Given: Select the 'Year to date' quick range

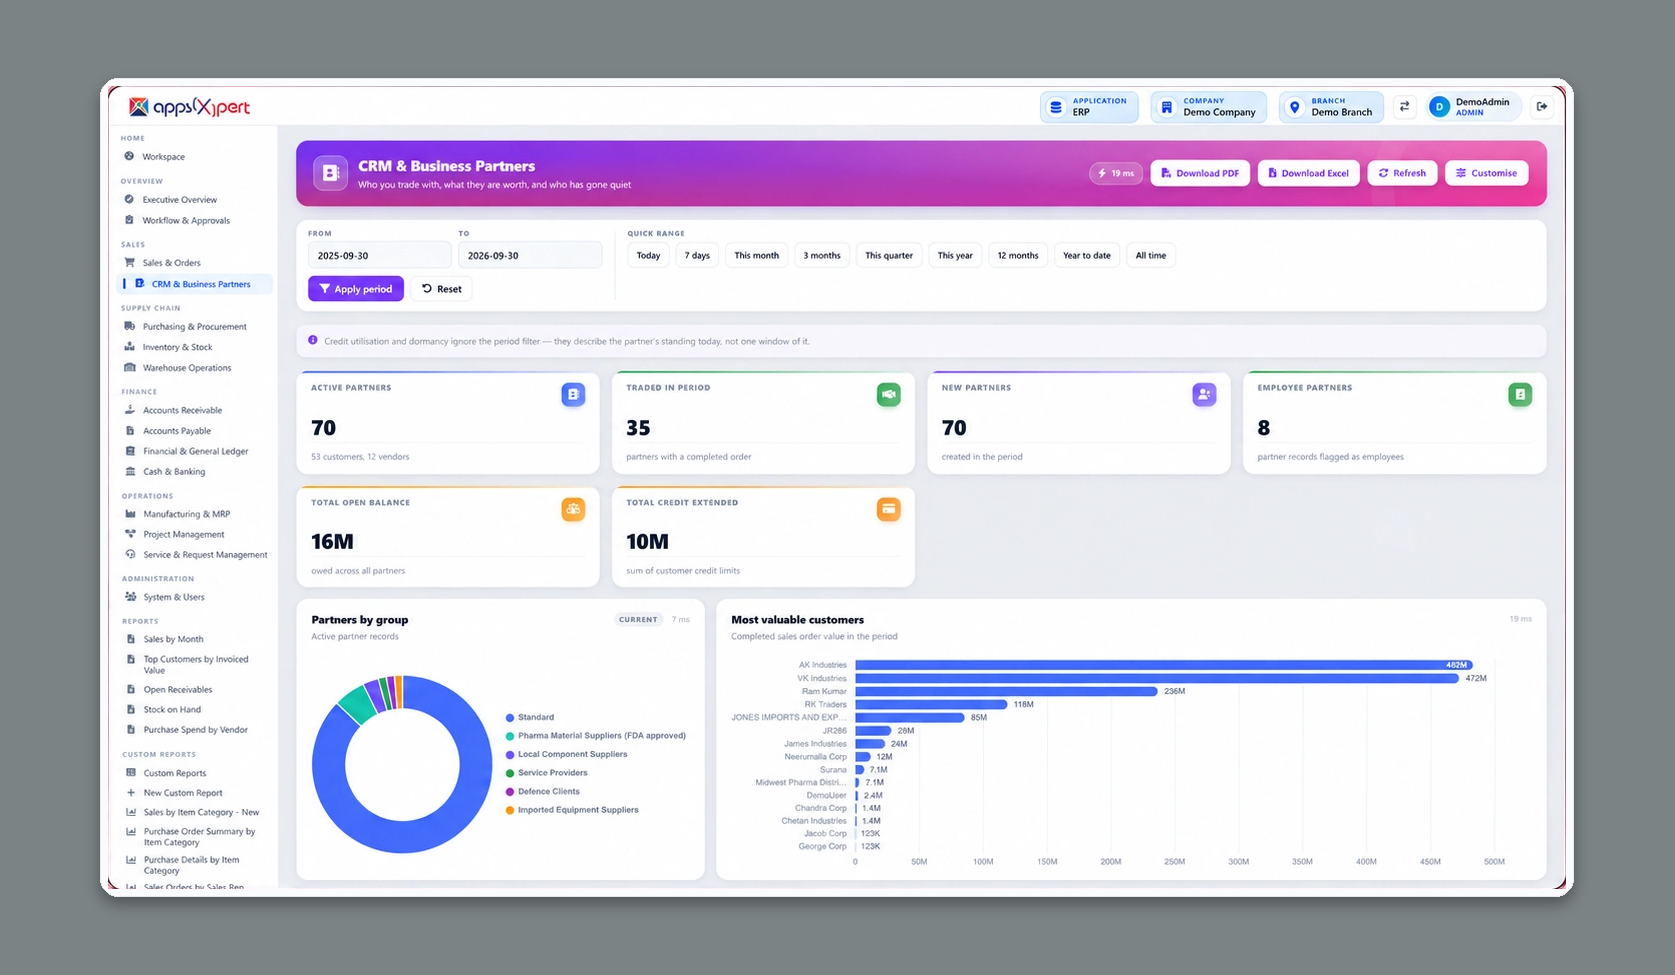Looking at the screenshot, I should tap(1086, 256).
